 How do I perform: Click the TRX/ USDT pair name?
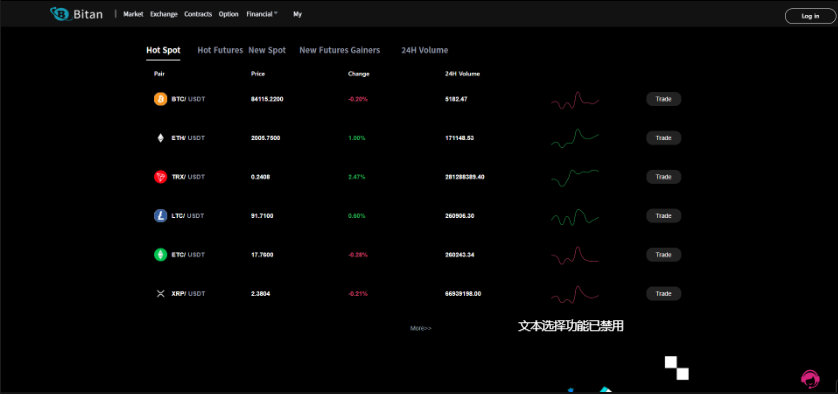(188, 177)
